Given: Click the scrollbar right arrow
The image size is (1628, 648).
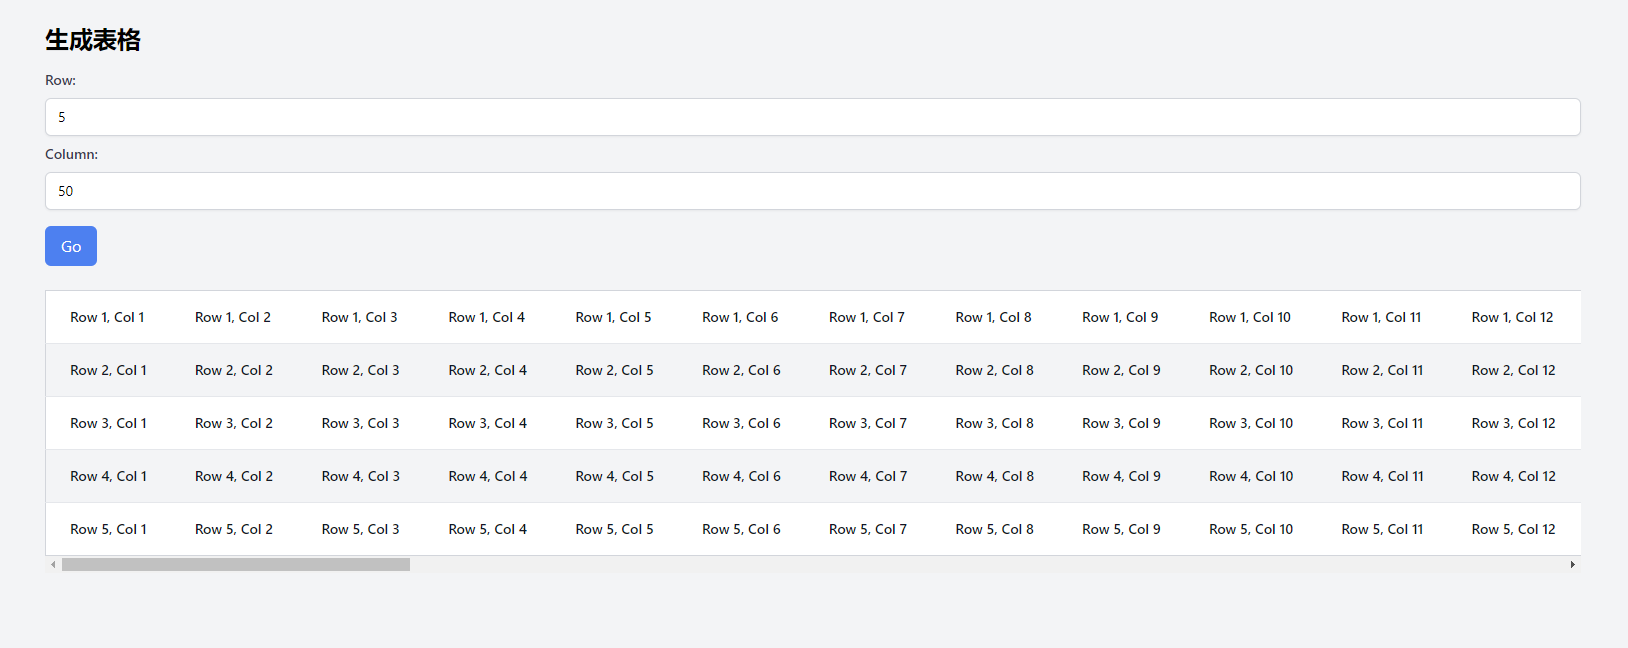Looking at the screenshot, I should [x=1572, y=565].
